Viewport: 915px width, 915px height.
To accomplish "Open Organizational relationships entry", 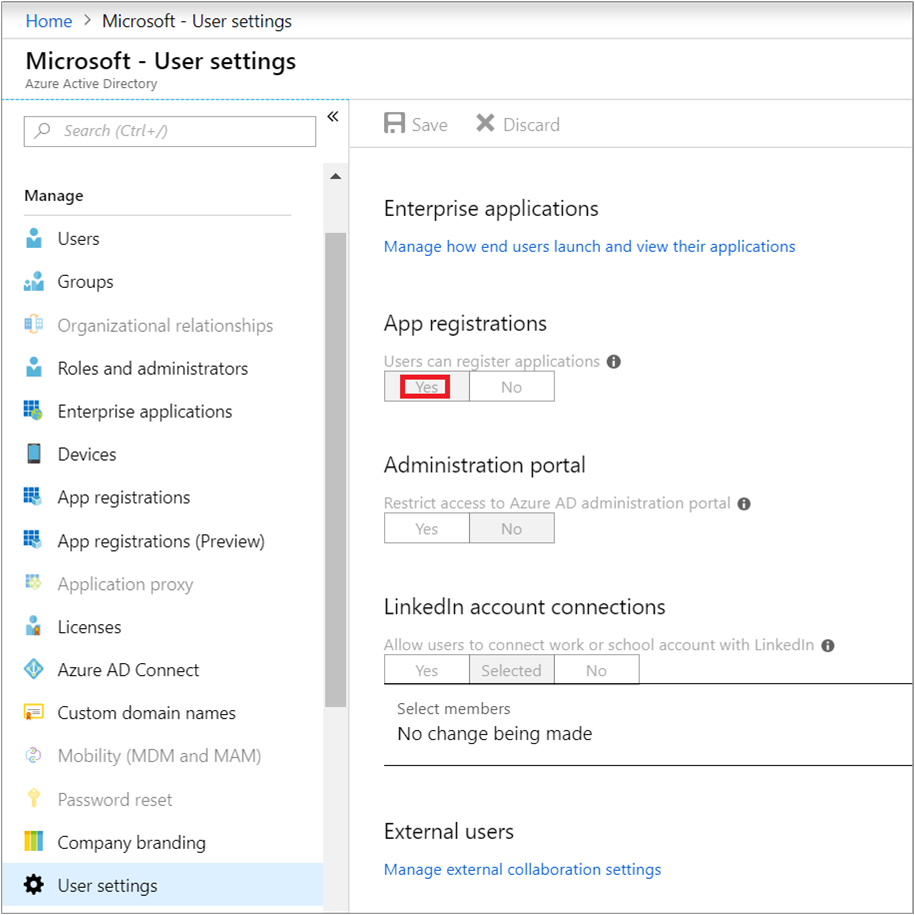I will coord(165,326).
